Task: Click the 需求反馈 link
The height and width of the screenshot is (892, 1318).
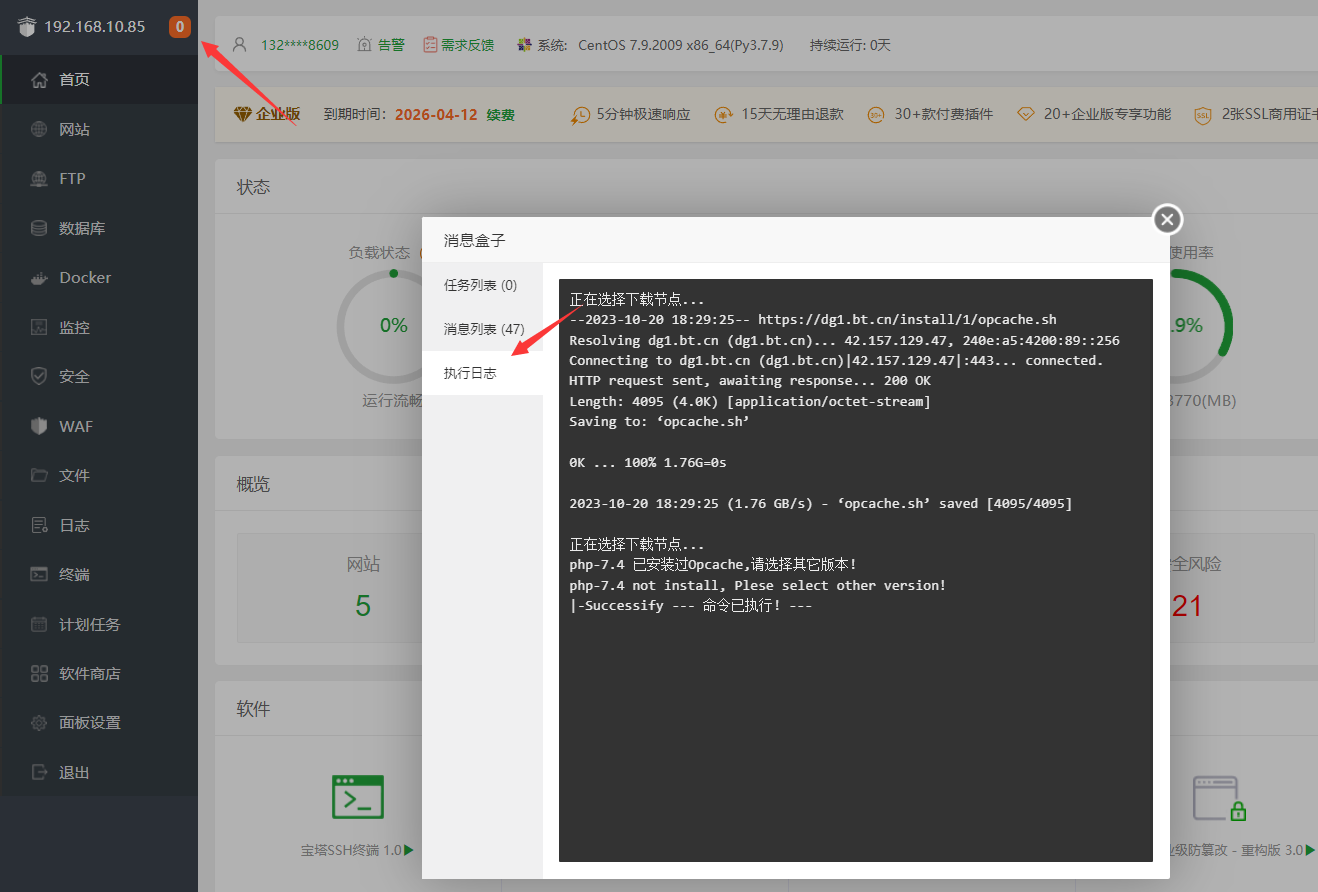Action: click(468, 45)
